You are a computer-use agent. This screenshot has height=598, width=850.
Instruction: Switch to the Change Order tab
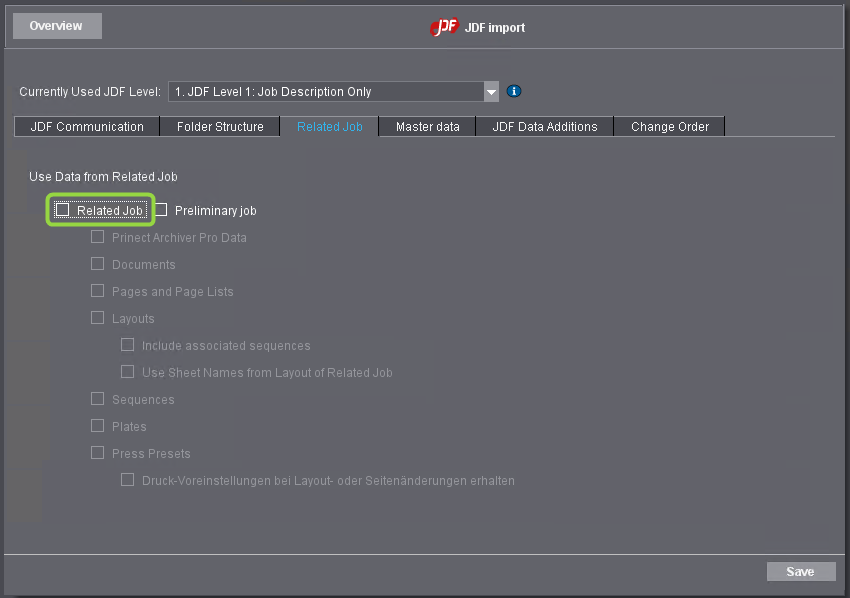point(669,126)
